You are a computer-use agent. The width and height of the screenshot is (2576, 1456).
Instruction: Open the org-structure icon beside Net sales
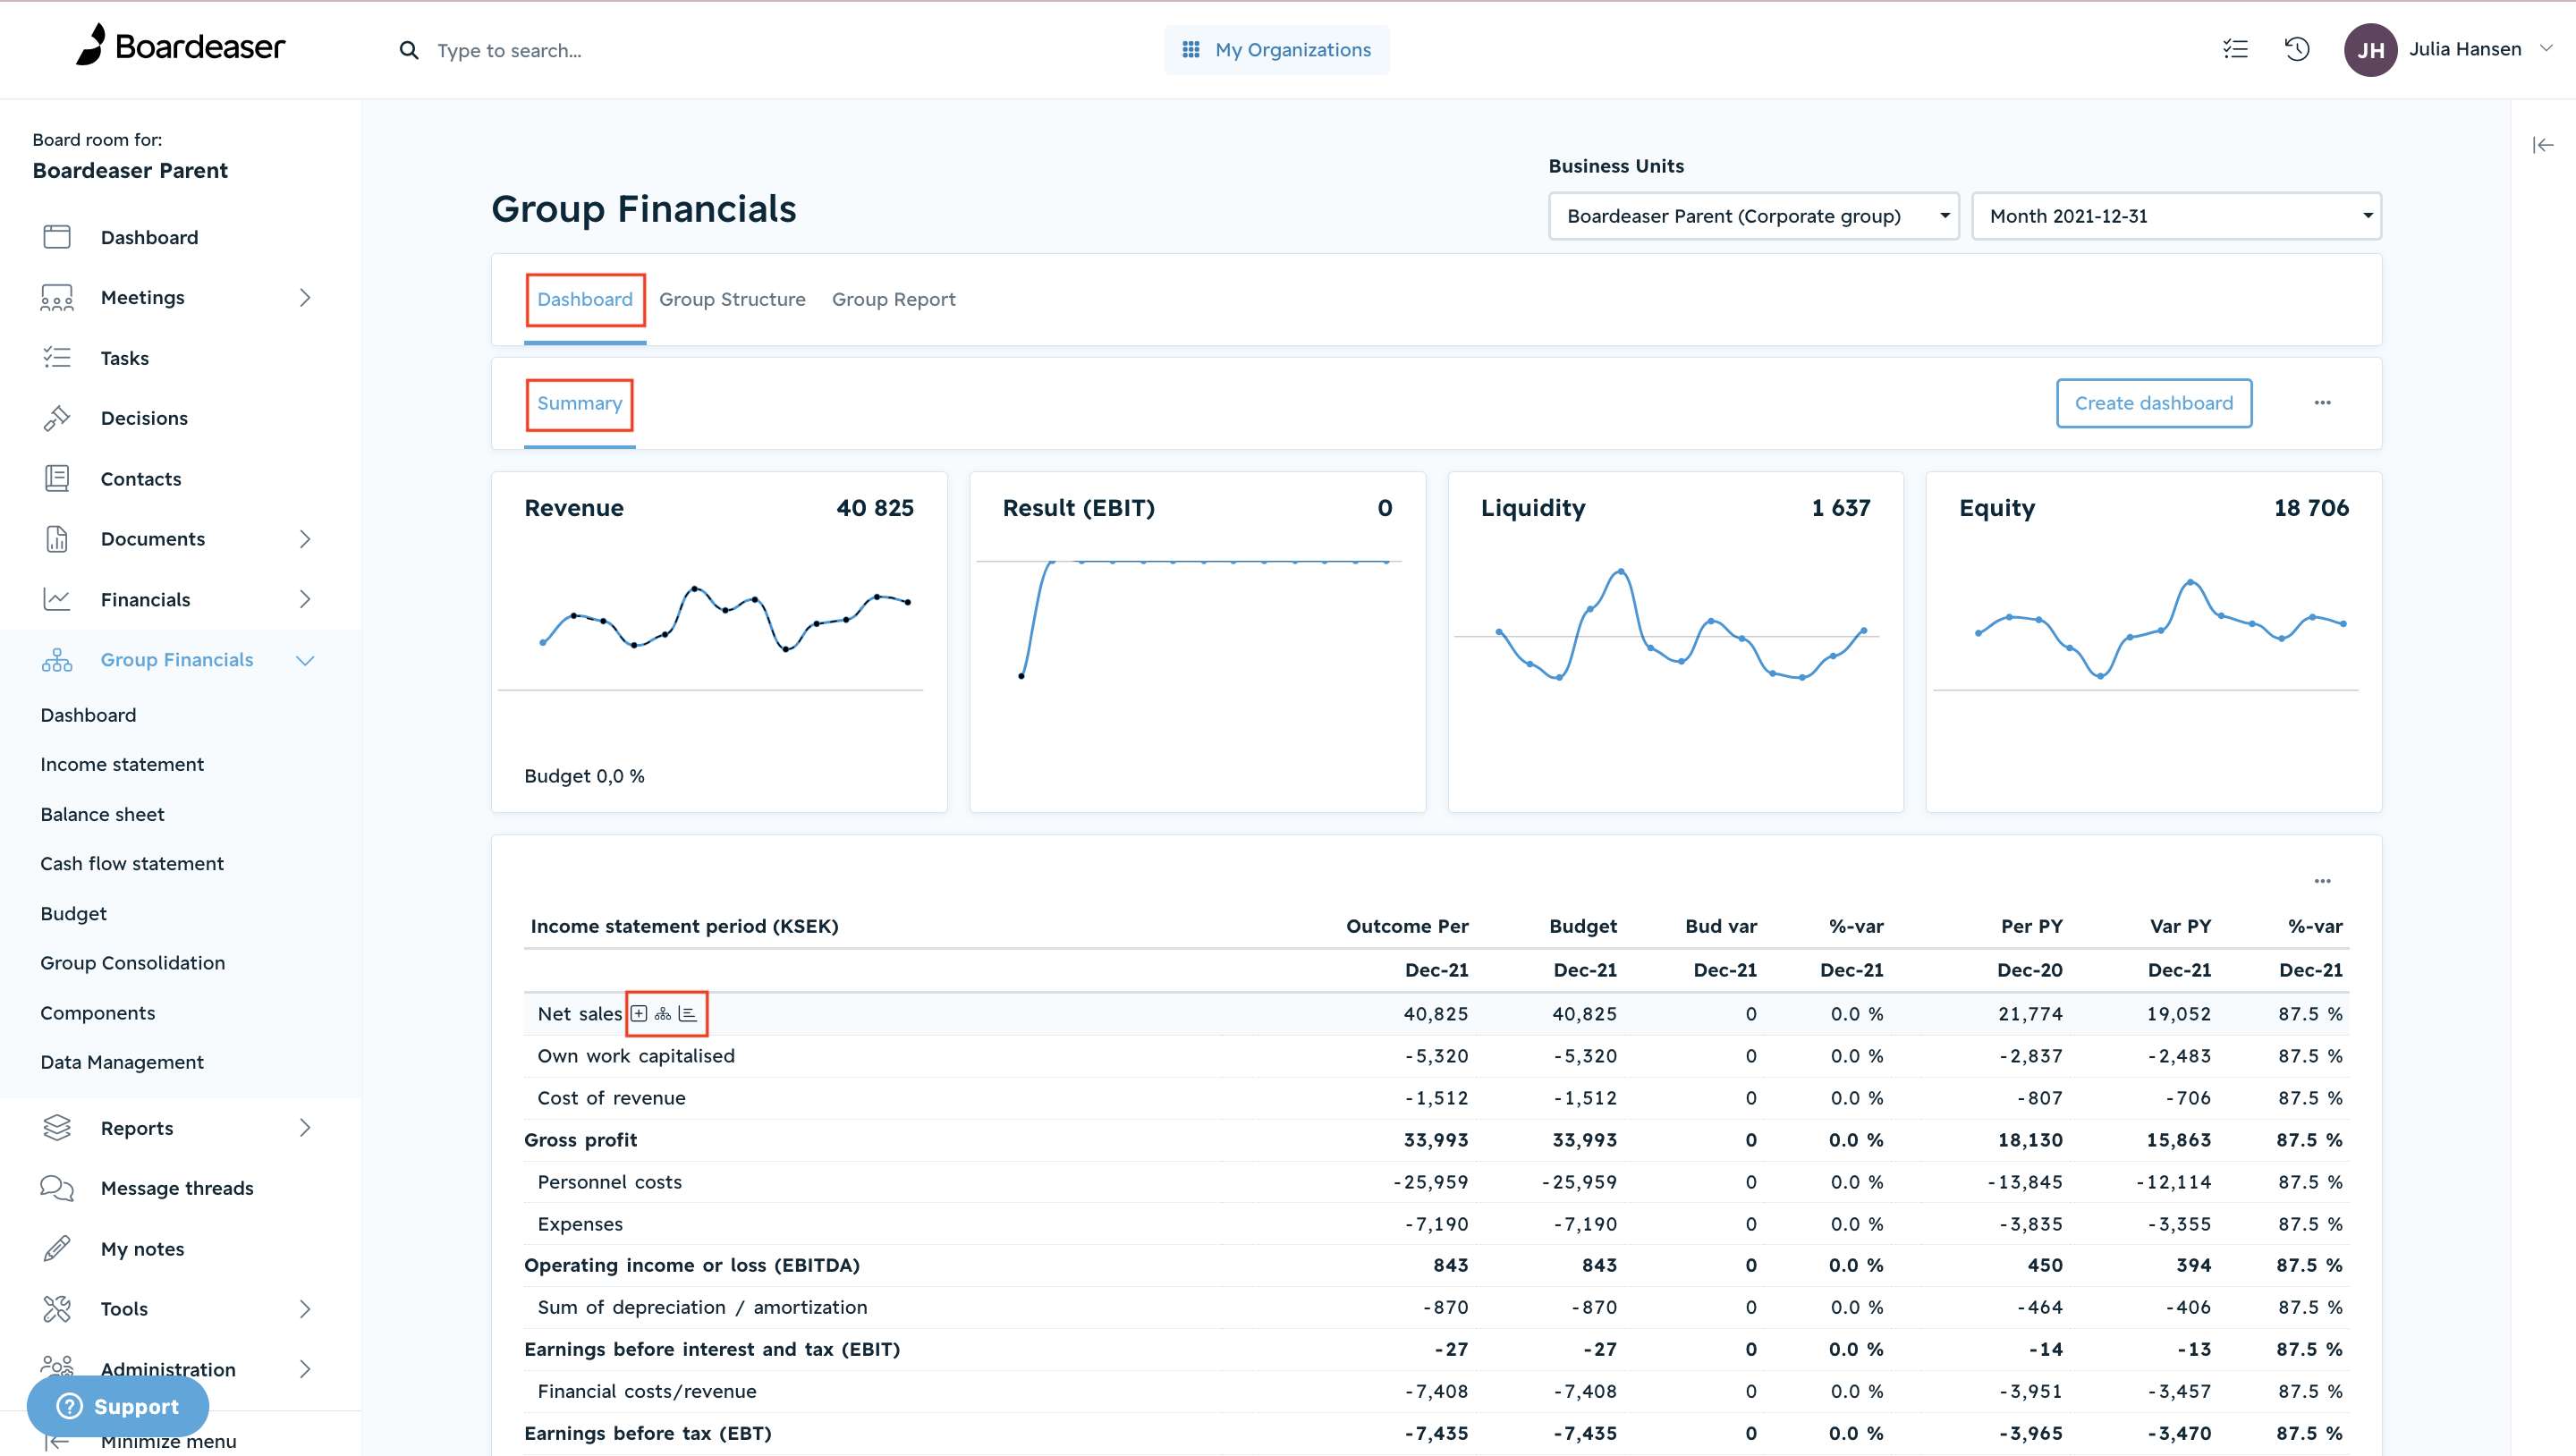coord(663,1013)
